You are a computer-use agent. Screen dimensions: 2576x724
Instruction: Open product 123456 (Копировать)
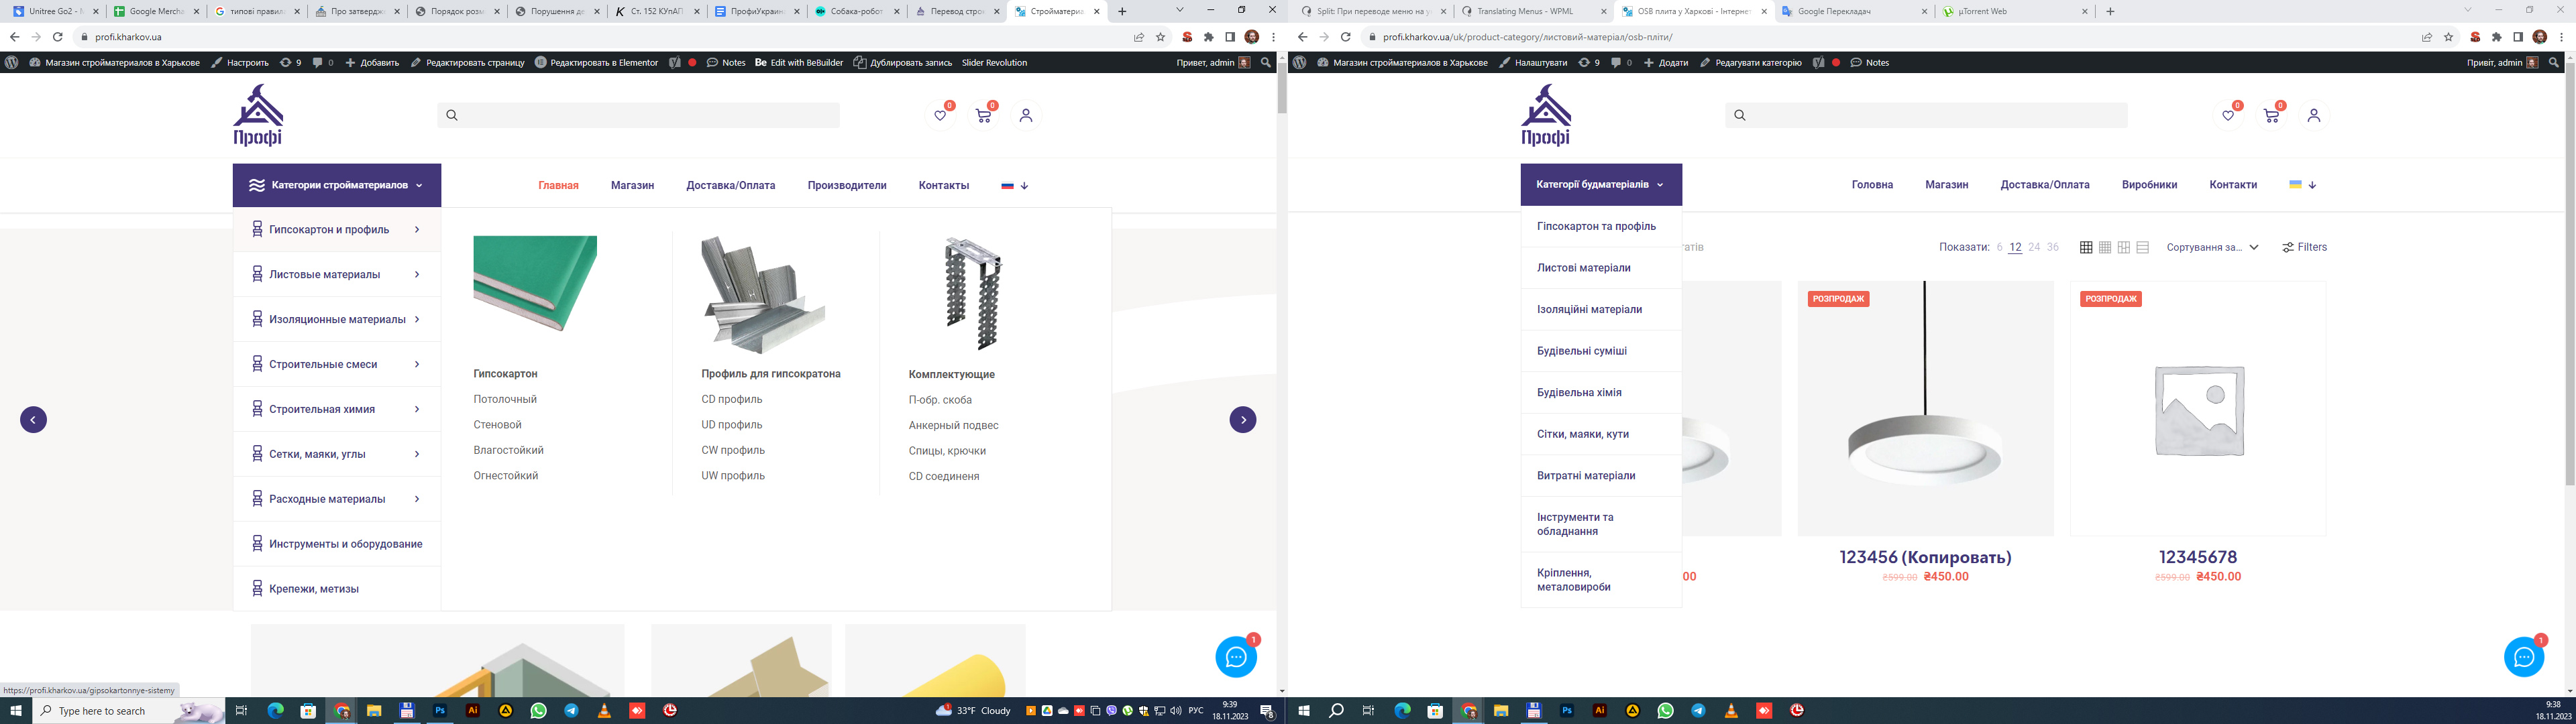1925,557
